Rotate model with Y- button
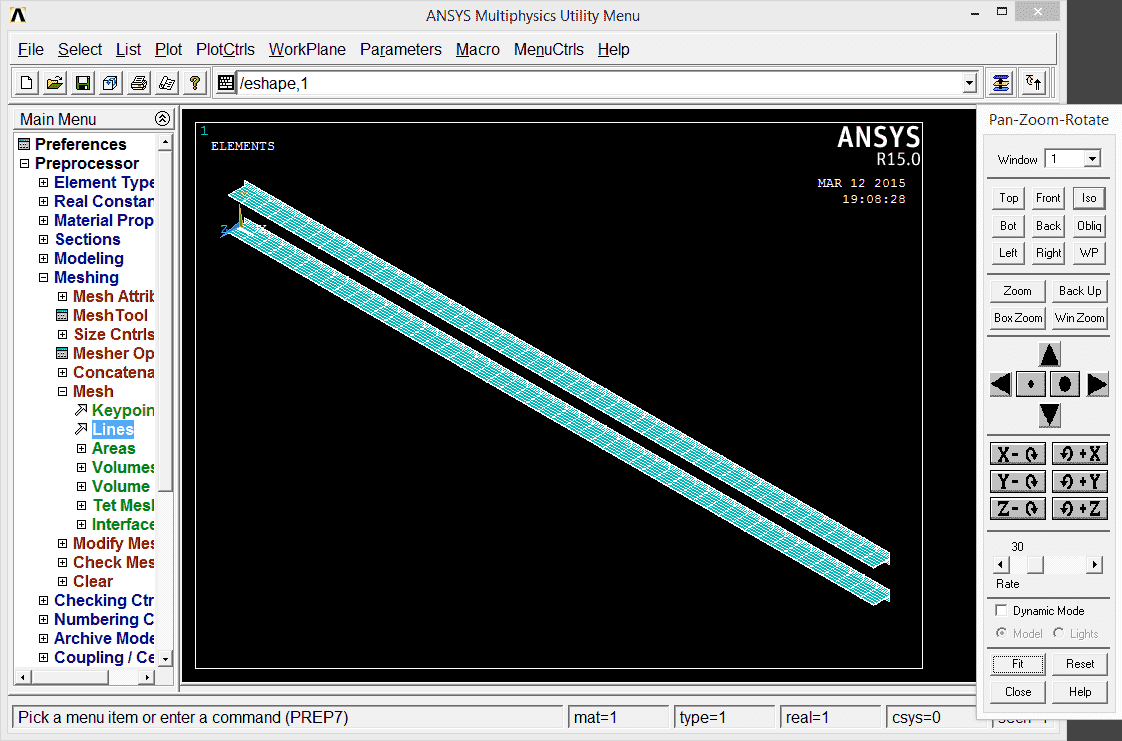This screenshot has height=741, width=1122. [1018, 481]
